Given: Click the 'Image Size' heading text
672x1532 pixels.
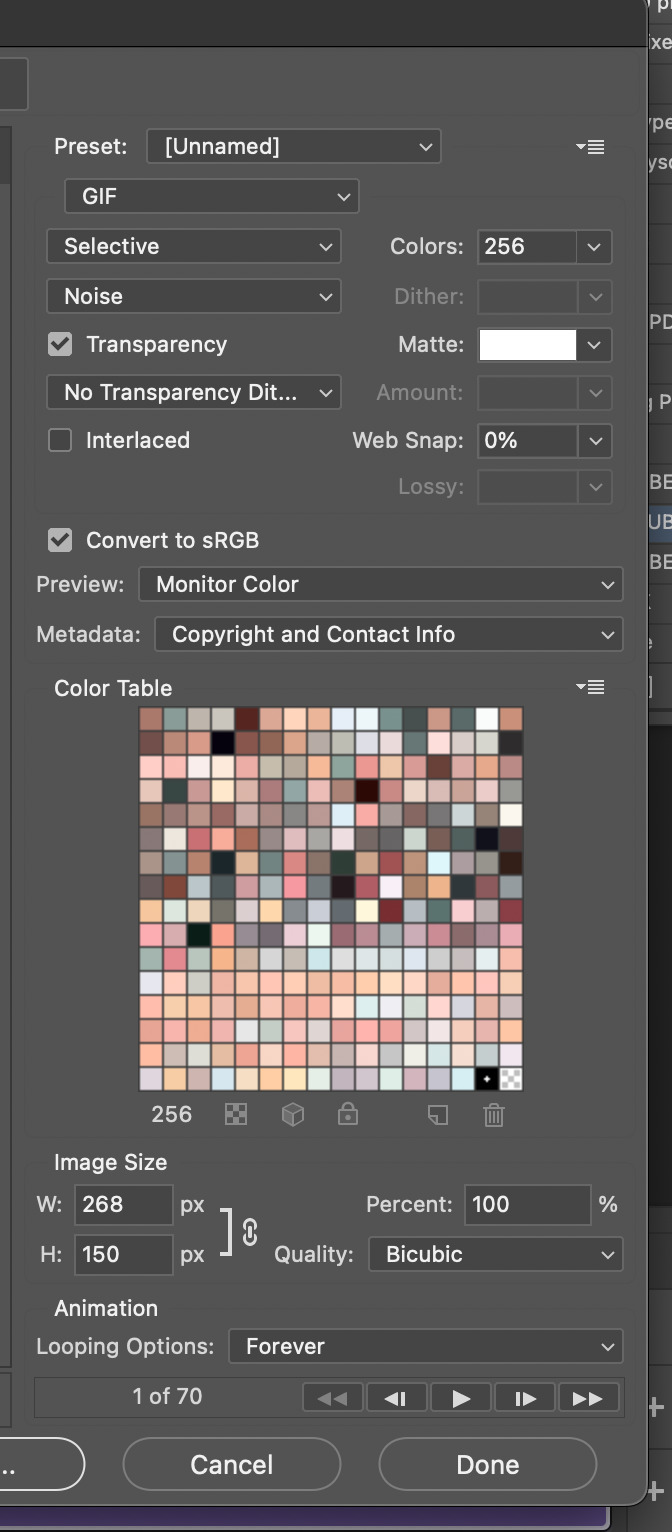Looking at the screenshot, I should (110, 1162).
